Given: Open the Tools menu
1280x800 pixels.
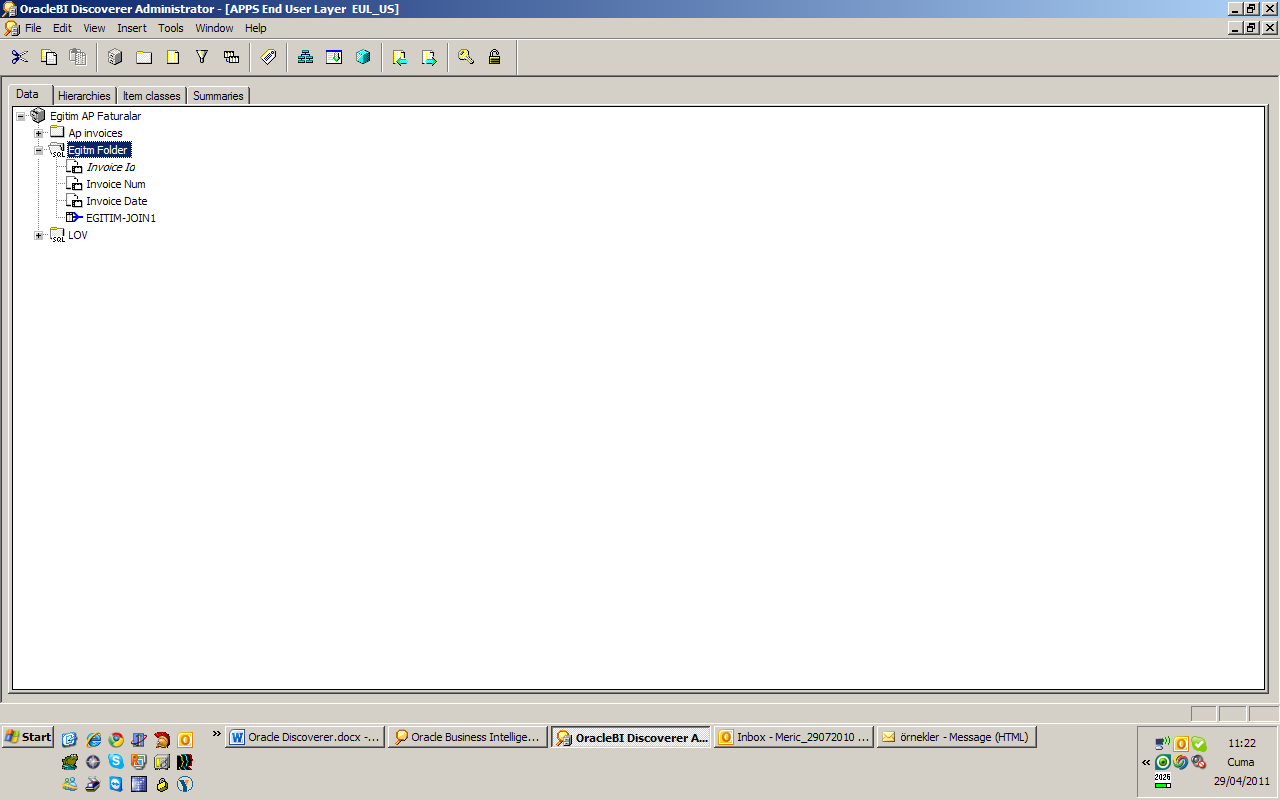Looking at the screenshot, I should pos(170,28).
